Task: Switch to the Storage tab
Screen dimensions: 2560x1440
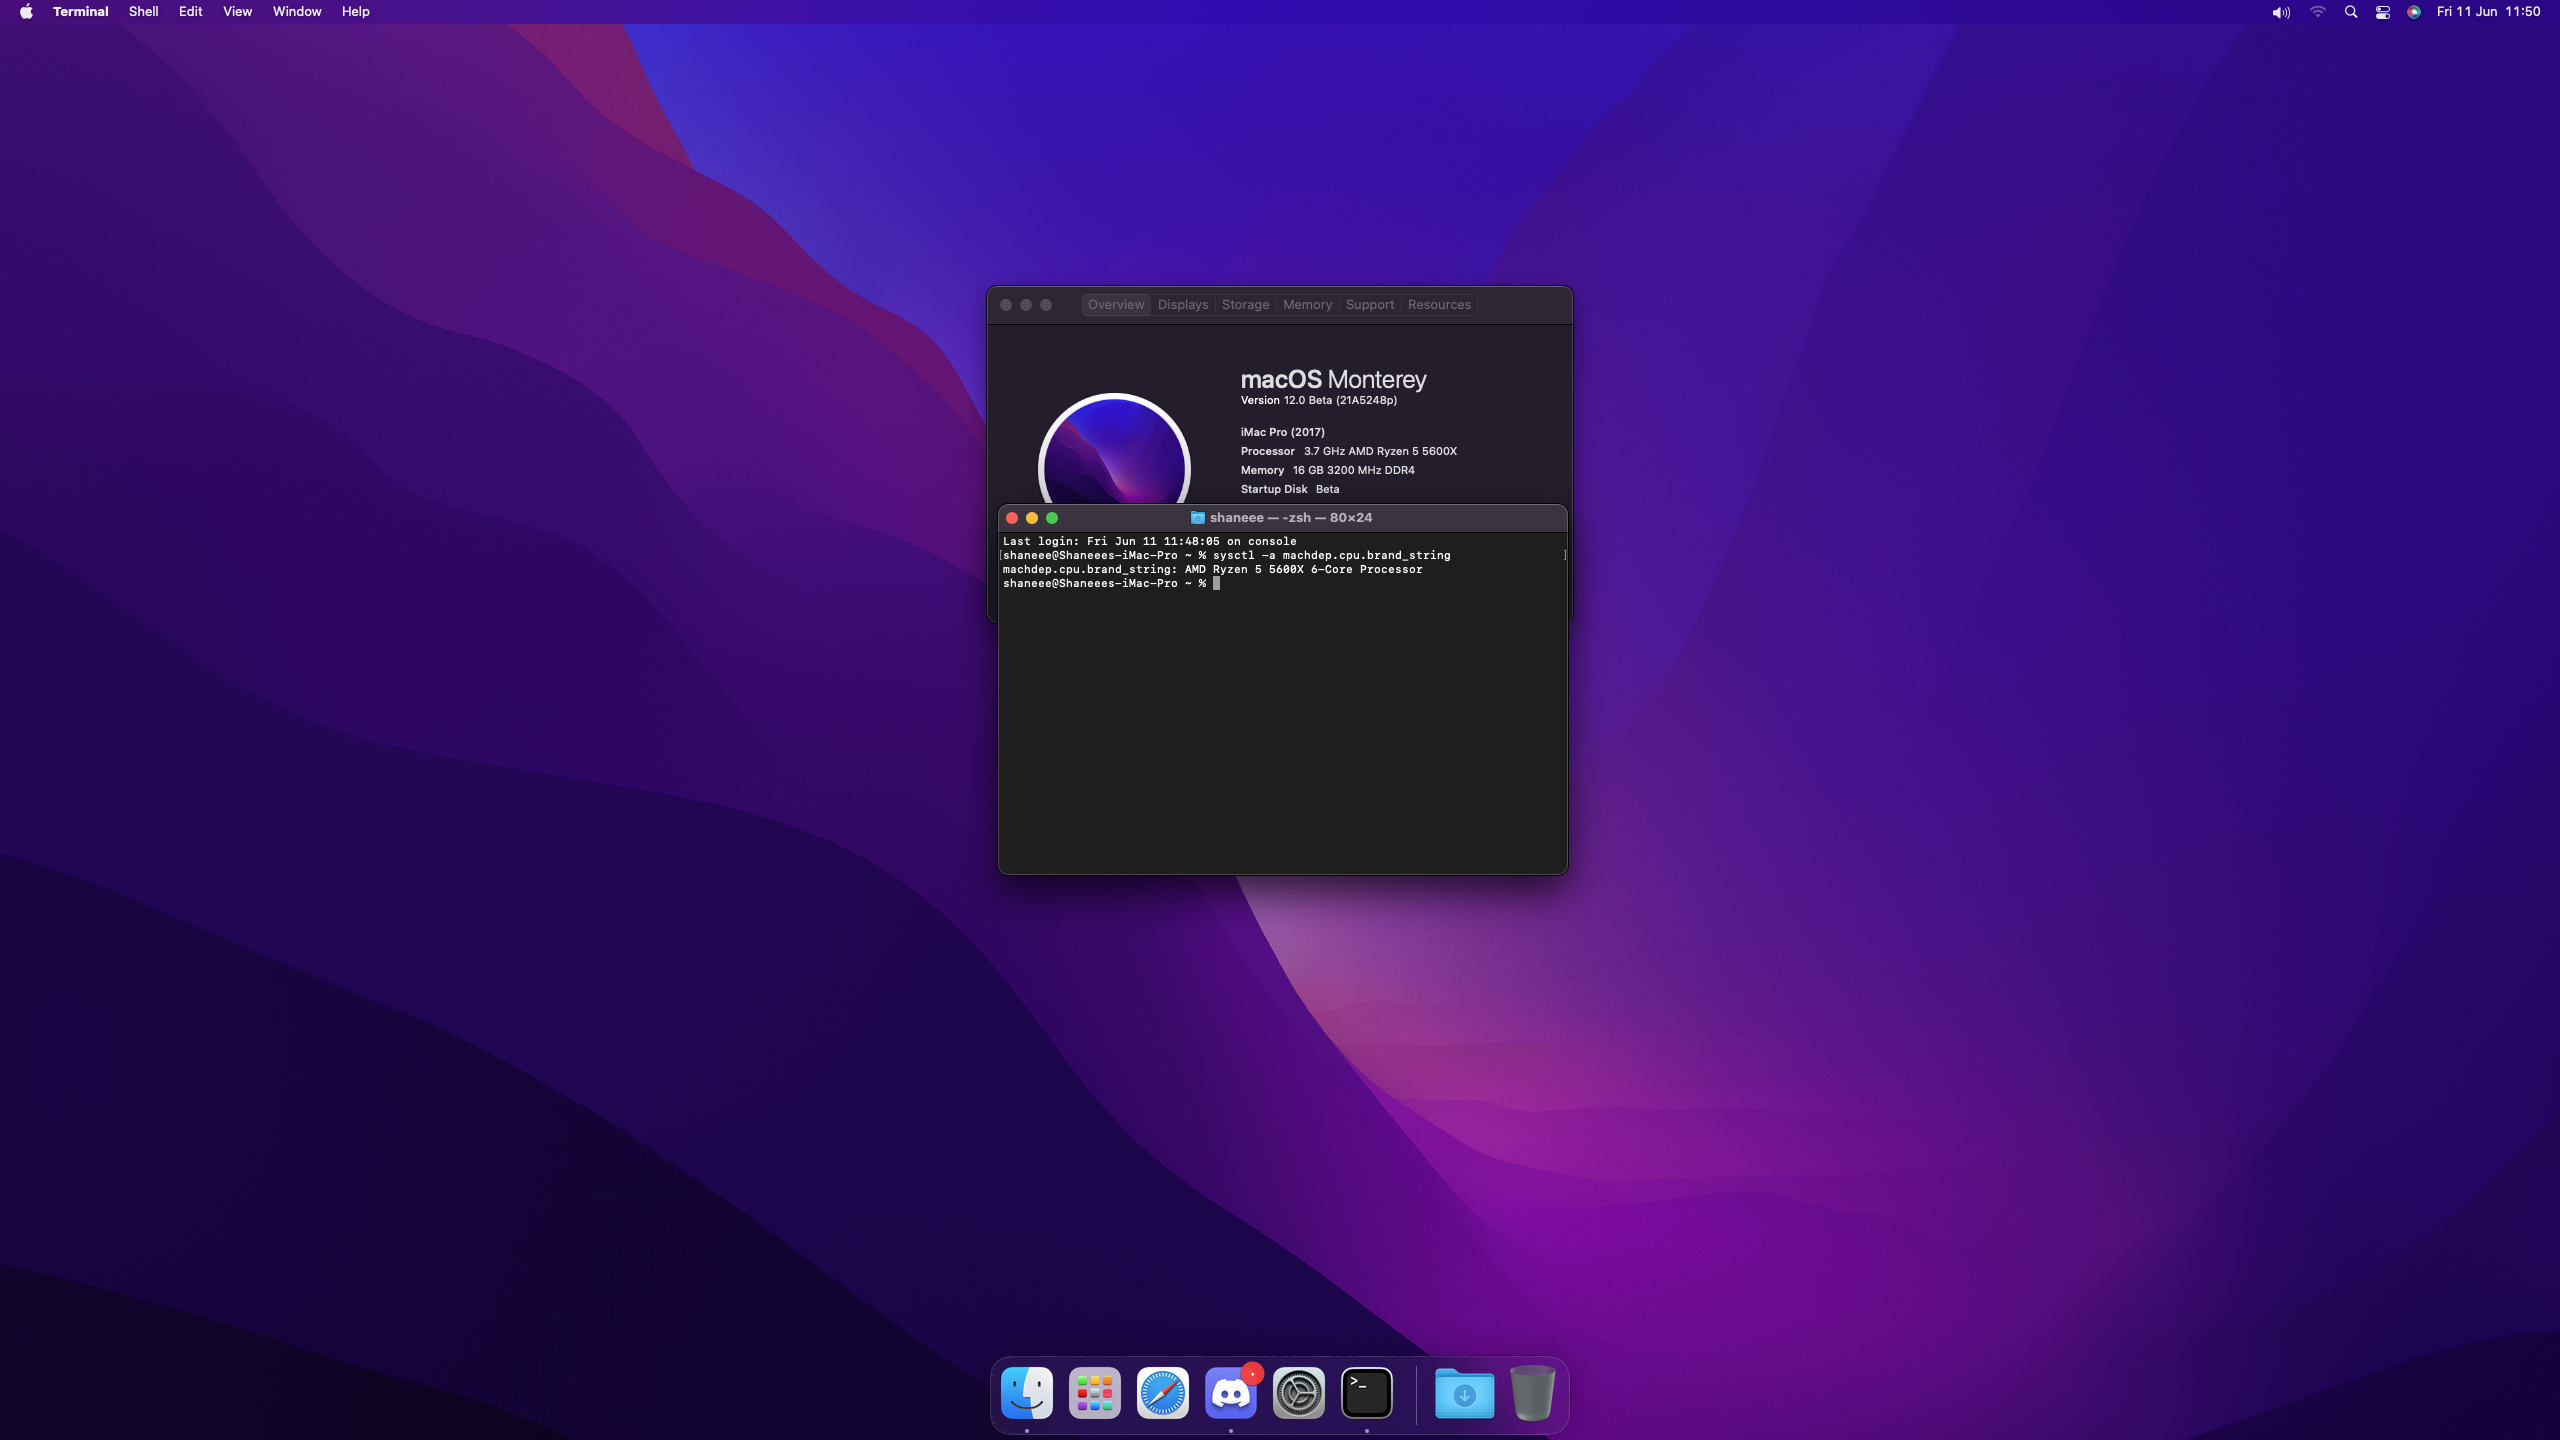Action: click(x=1245, y=305)
